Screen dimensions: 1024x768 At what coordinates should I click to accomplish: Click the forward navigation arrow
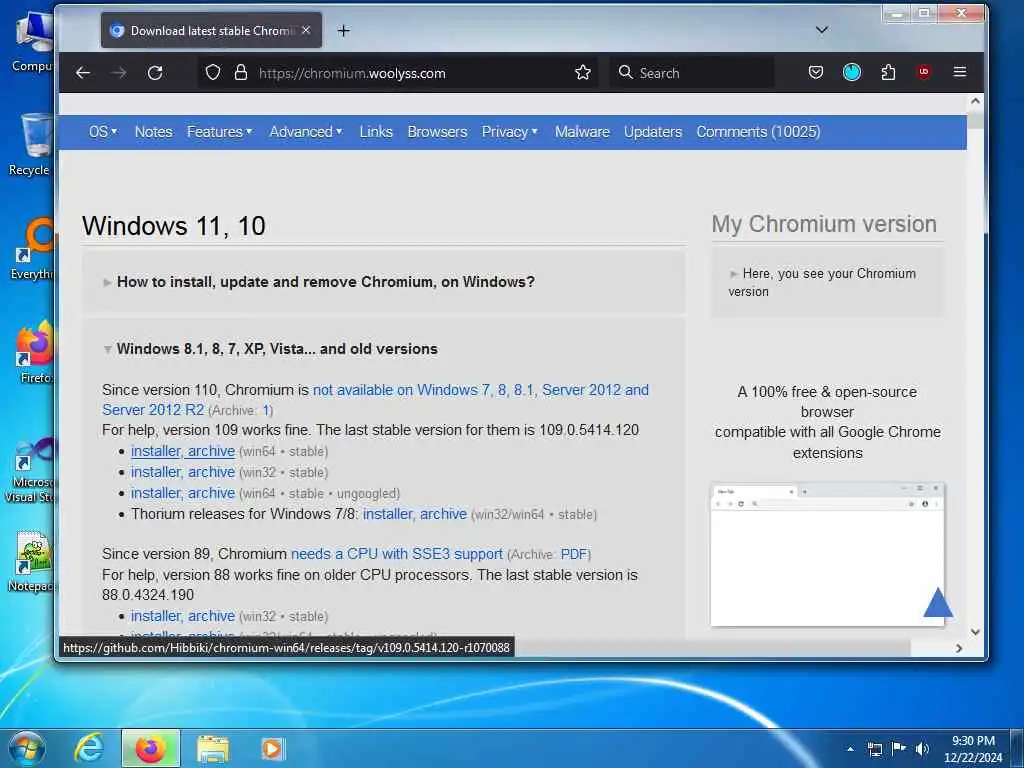coord(119,72)
